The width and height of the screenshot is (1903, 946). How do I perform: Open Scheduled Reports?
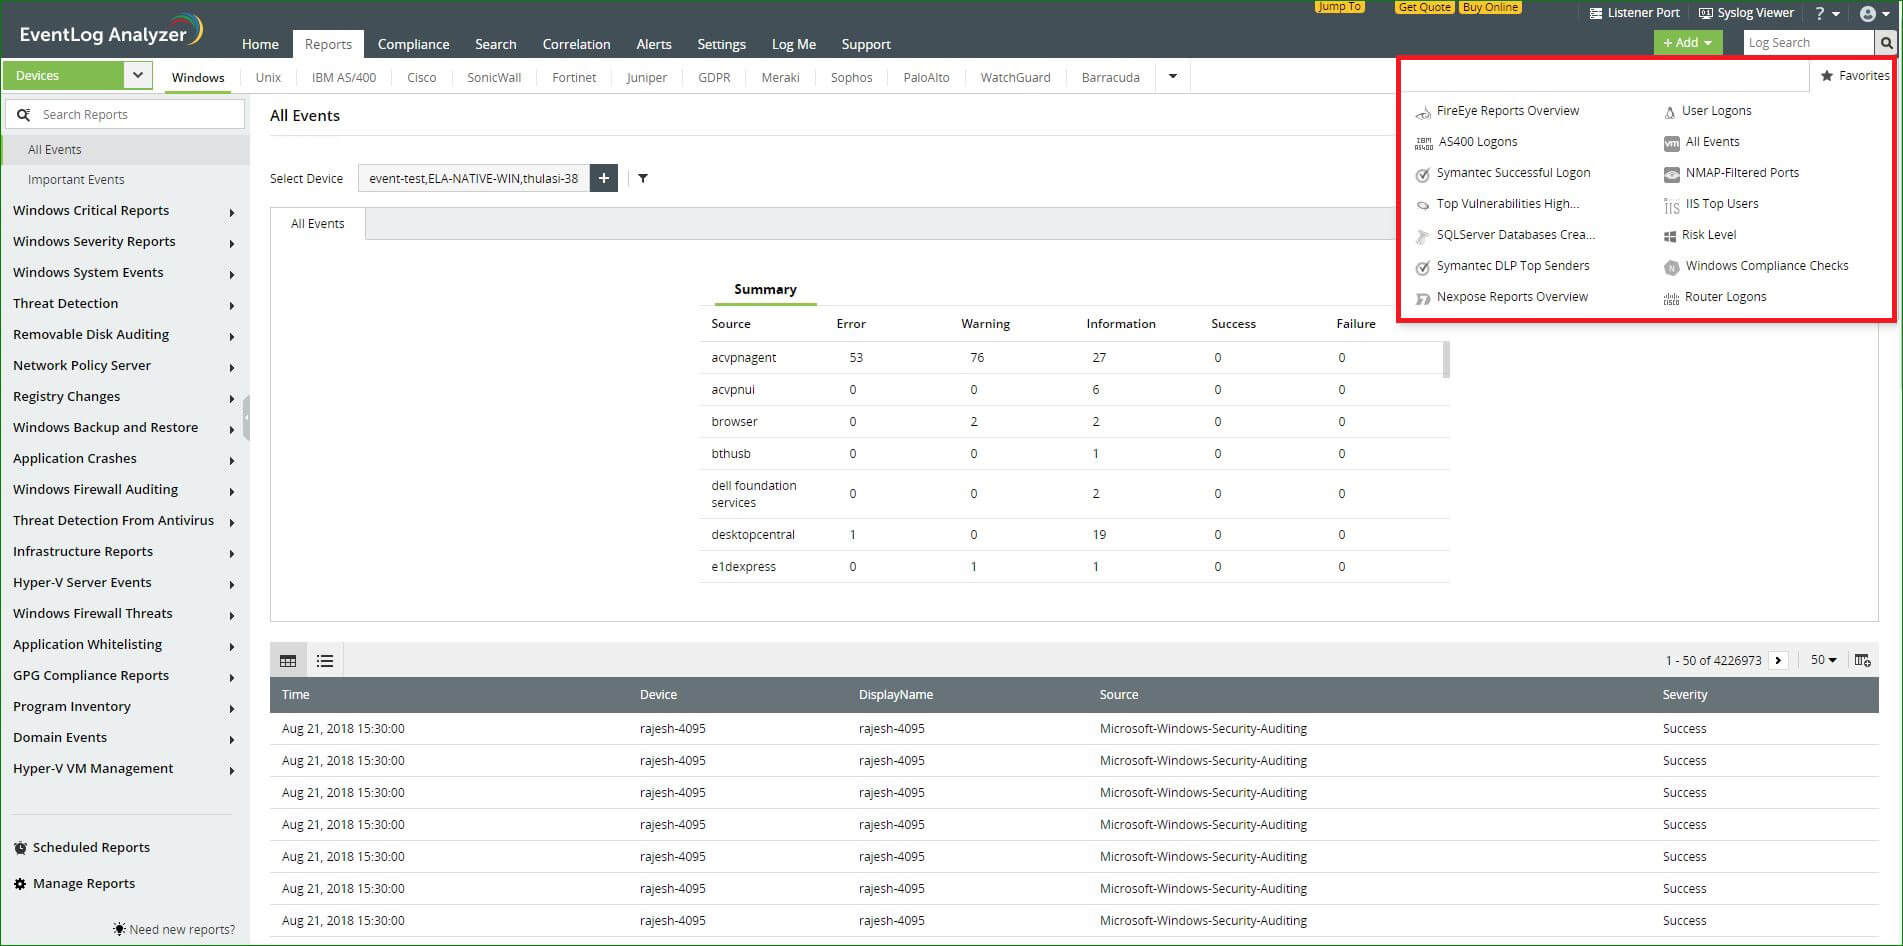(82, 847)
